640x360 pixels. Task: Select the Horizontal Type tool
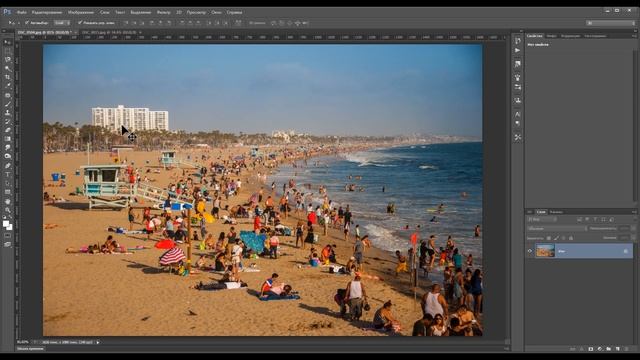click(x=7, y=175)
